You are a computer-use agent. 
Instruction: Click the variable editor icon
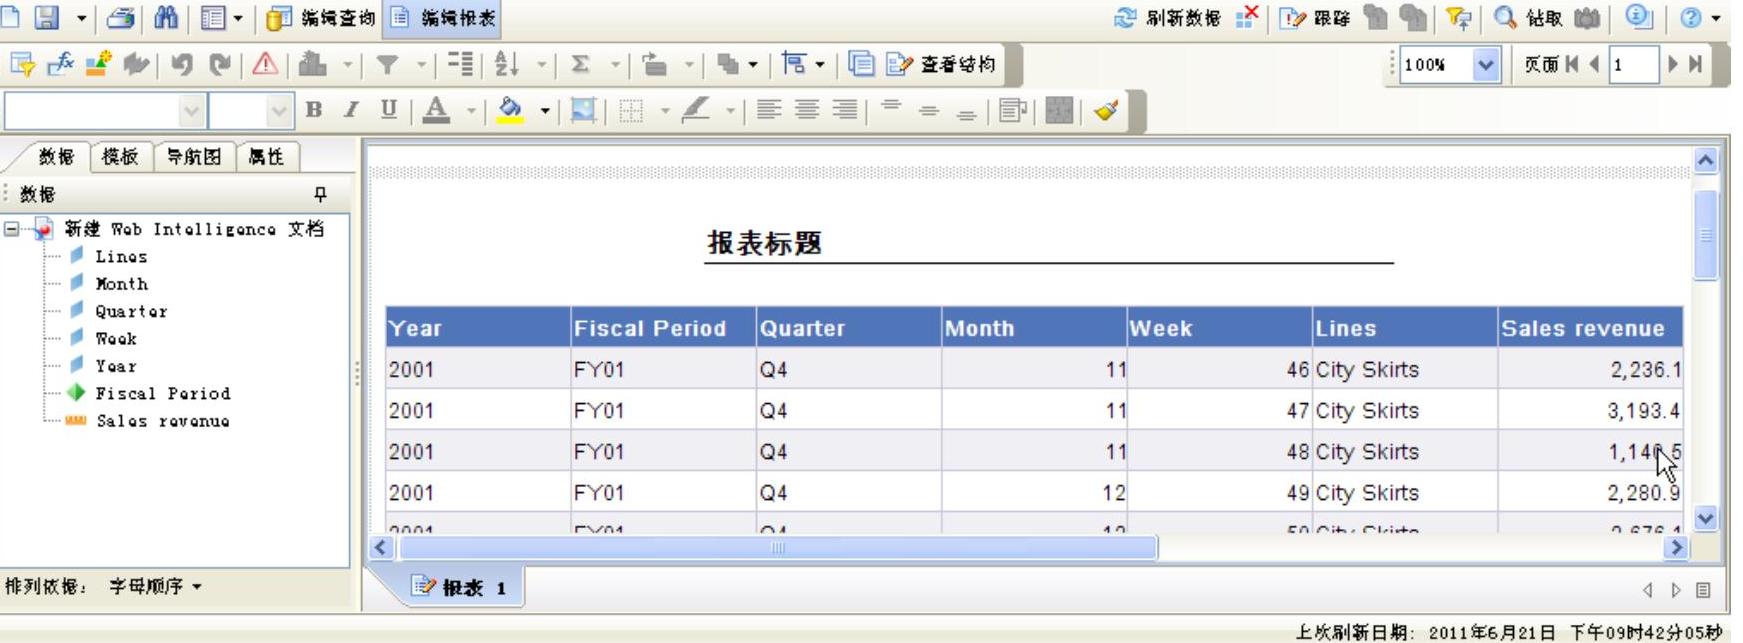click(x=98, y=64)
